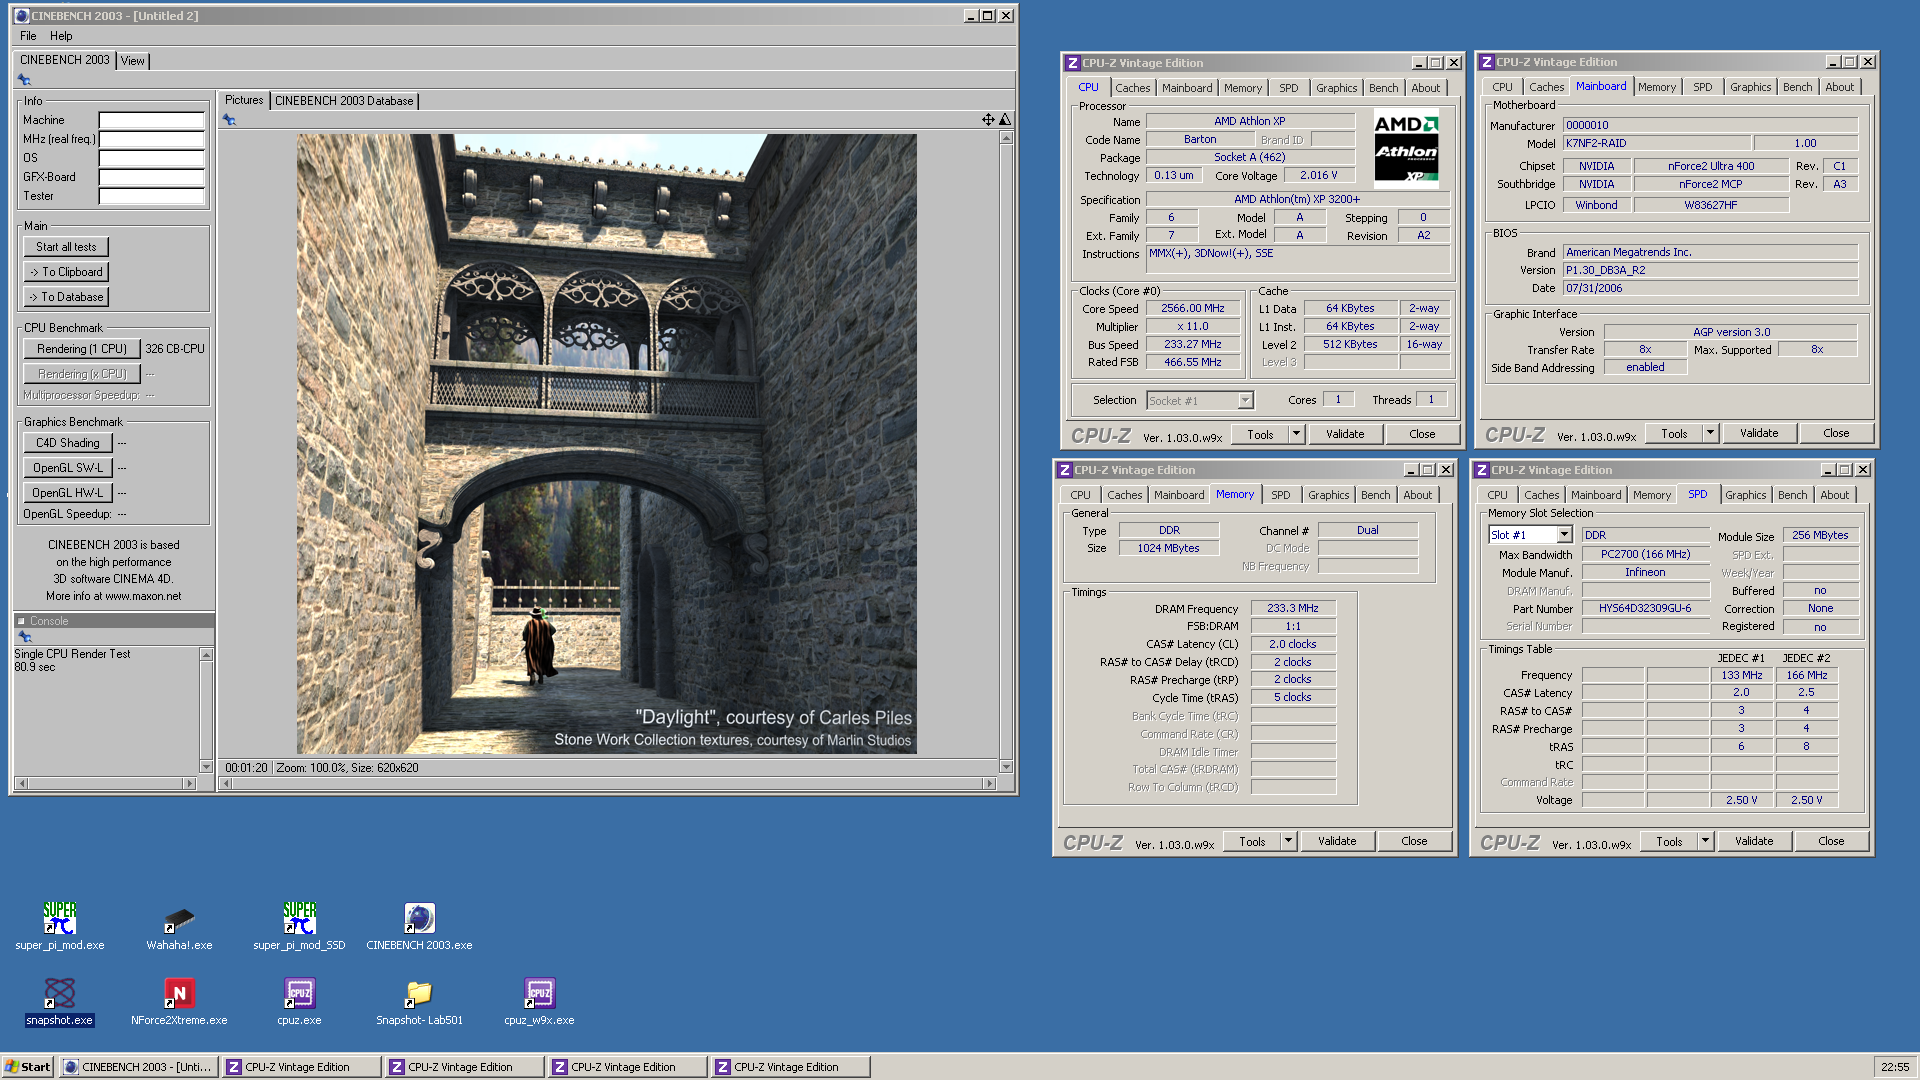Click the move cross icon in Pictures panel
This screenshot has height=1080, width=1920.
coord(988,120)
